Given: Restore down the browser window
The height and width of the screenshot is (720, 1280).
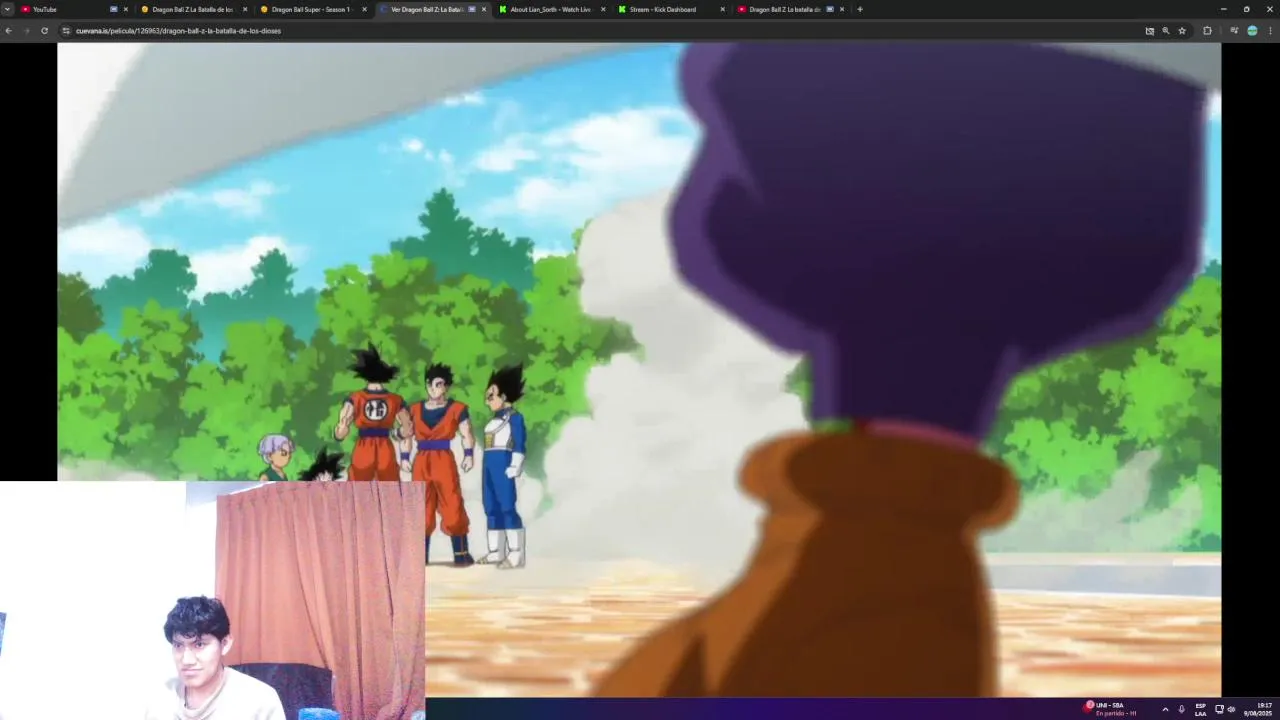Looking at the screenshot, I should coord(1246,9).
